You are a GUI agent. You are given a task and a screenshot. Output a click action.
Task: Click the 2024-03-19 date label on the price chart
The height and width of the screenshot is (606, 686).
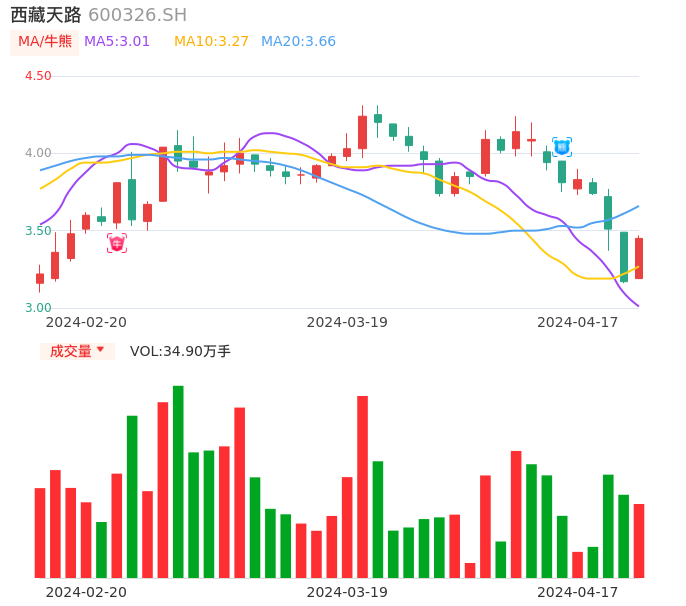(x=347, y=322)
